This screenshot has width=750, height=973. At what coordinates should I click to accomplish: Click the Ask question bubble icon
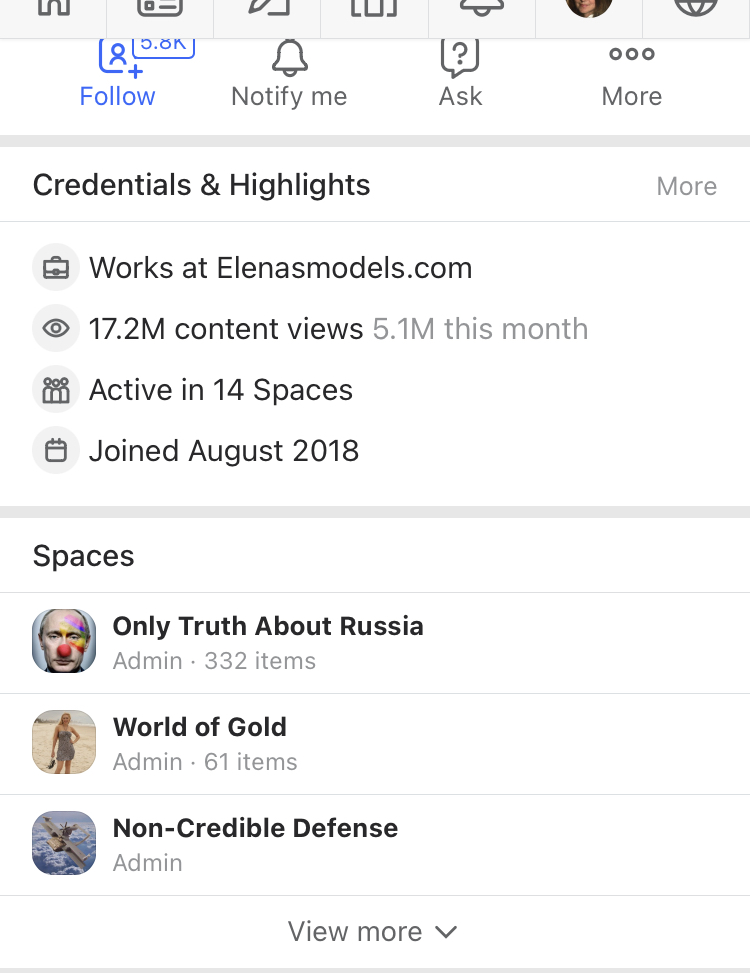pyautogui.click(x=460, y=58)
